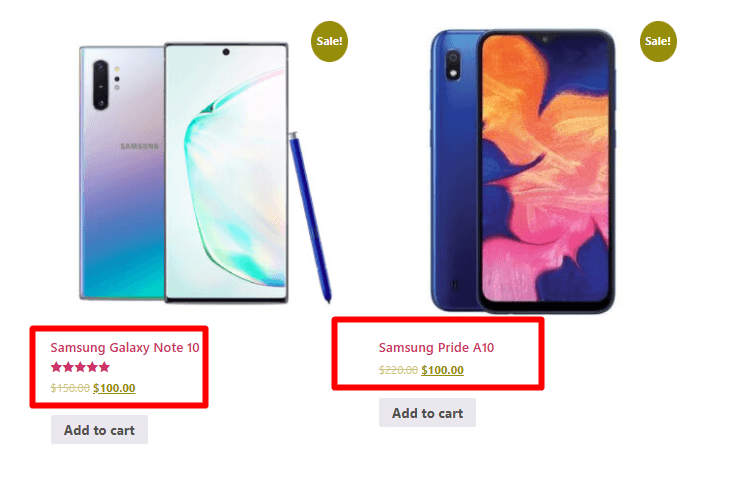The height and width of the screenshot is (487, 751).
Task: Click the Note 10 punch-hole front camera
Action: (226, 52)
